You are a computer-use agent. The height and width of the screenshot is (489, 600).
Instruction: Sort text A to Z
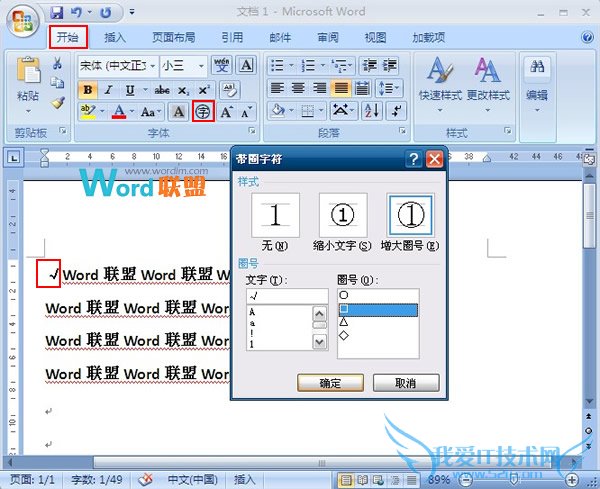tap(372, 111)
